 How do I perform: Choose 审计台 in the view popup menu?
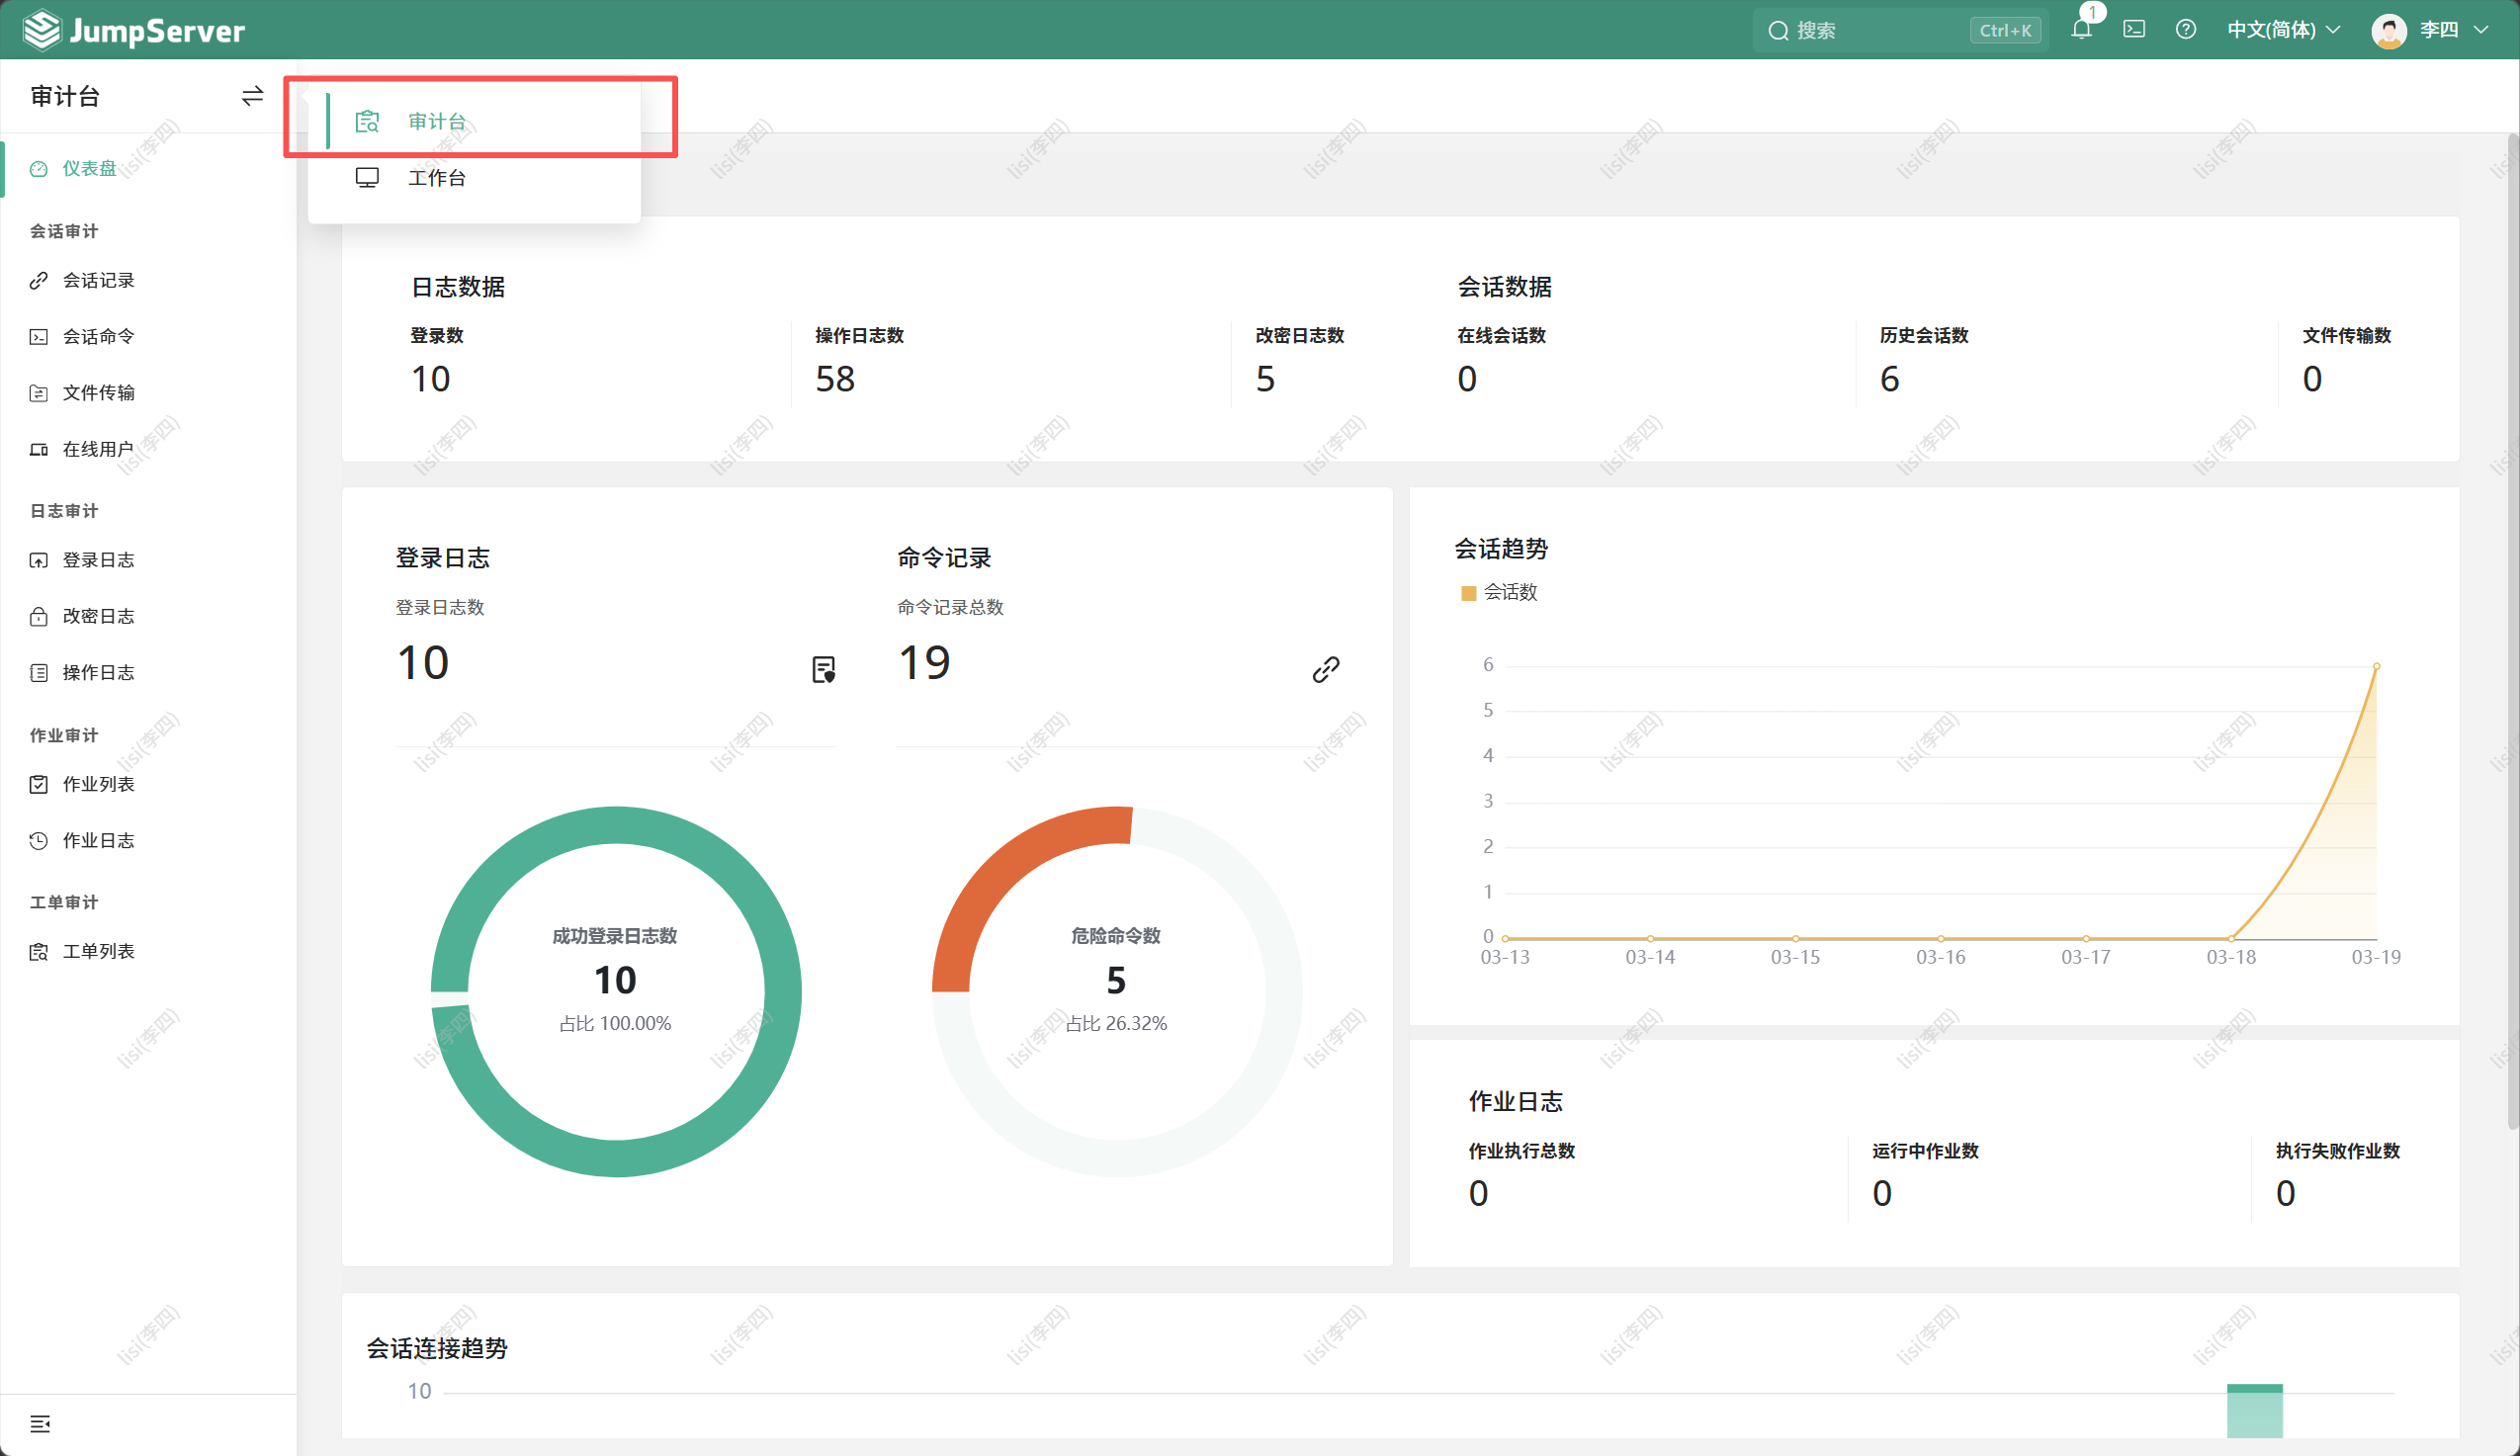[437, 121]
